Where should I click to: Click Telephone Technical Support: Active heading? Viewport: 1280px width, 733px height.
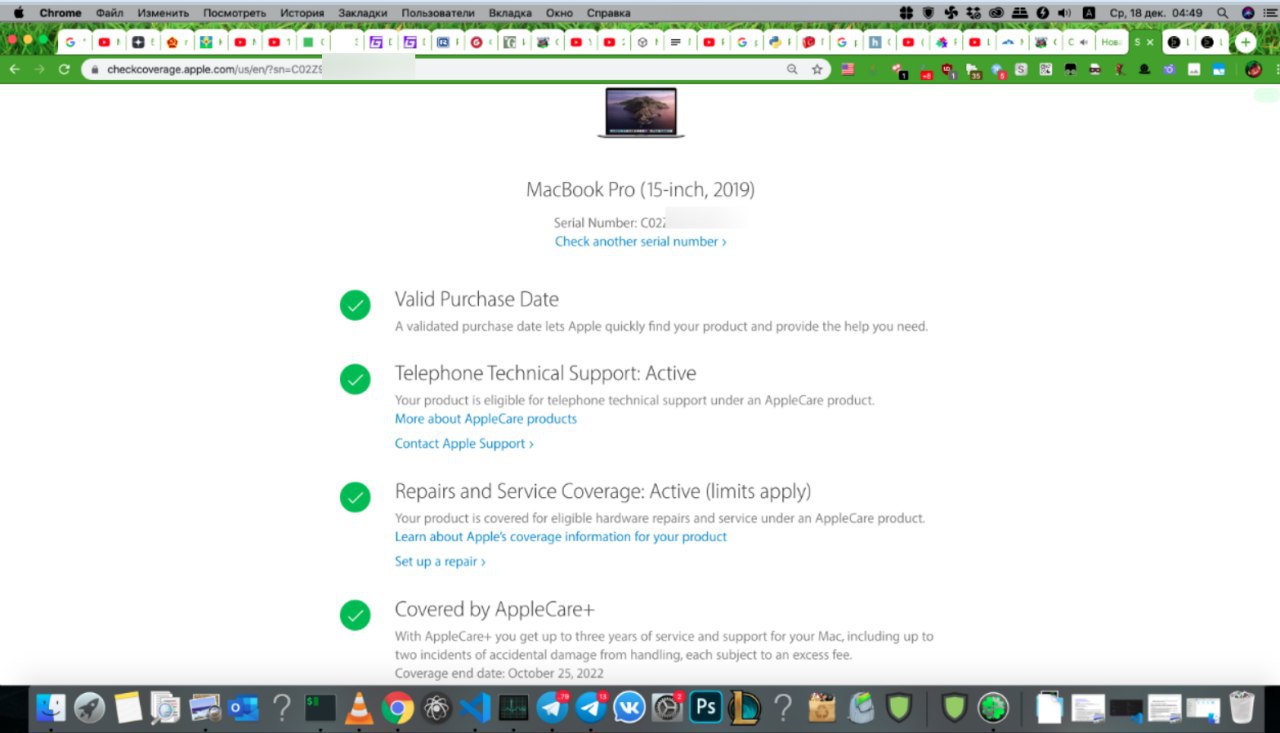coord(545,373)
